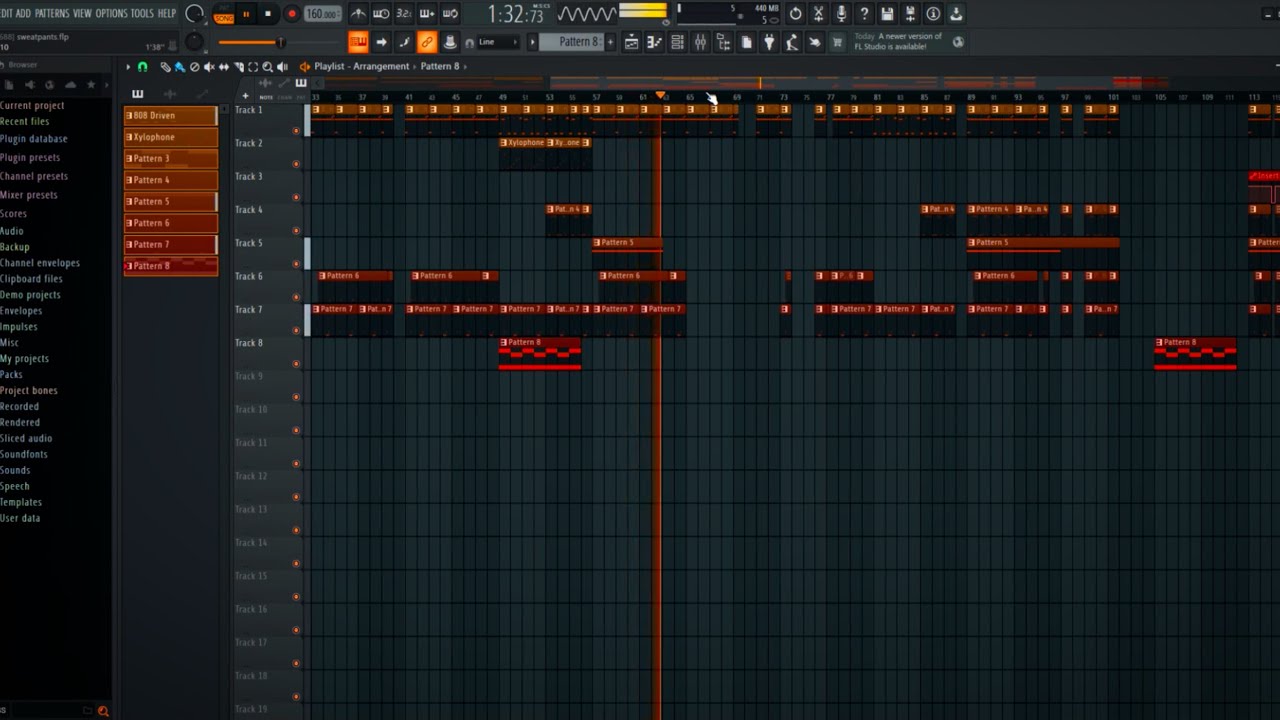Open the playlist options menu arrow
The image size is (1280, 720).
point(128,67)
